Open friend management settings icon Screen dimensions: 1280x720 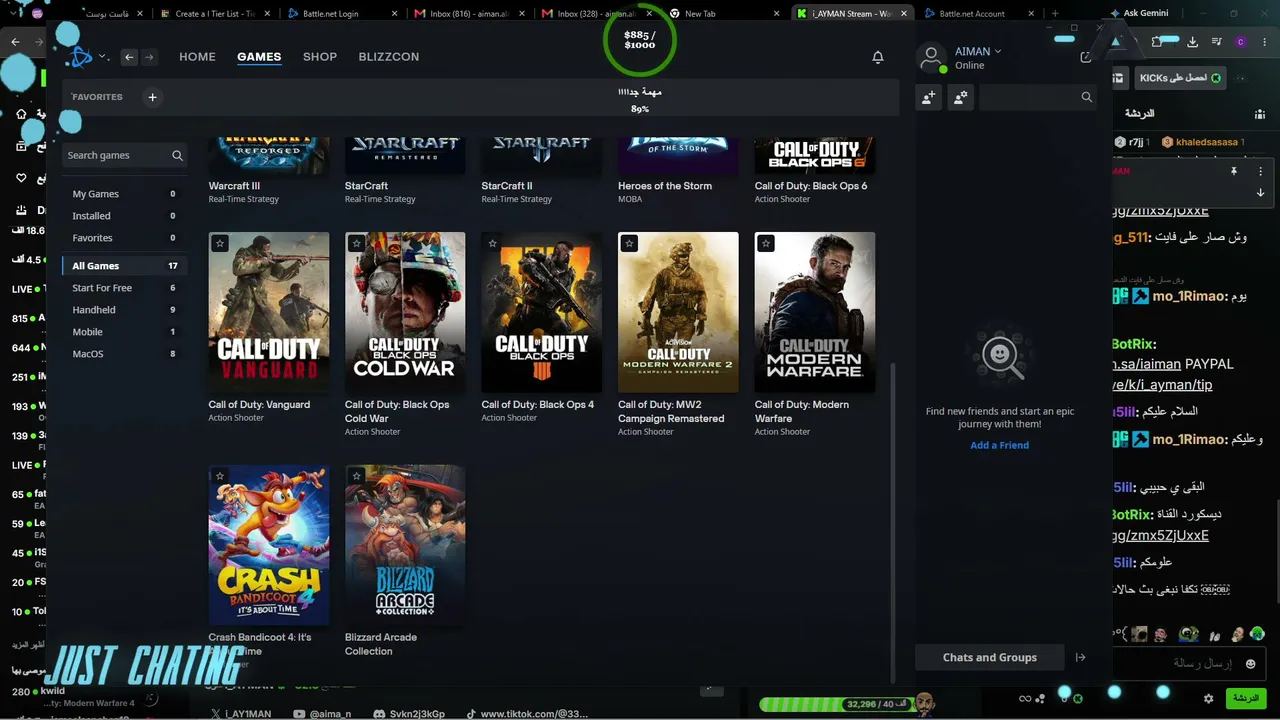pyautogui.click(x=961, y=97)
